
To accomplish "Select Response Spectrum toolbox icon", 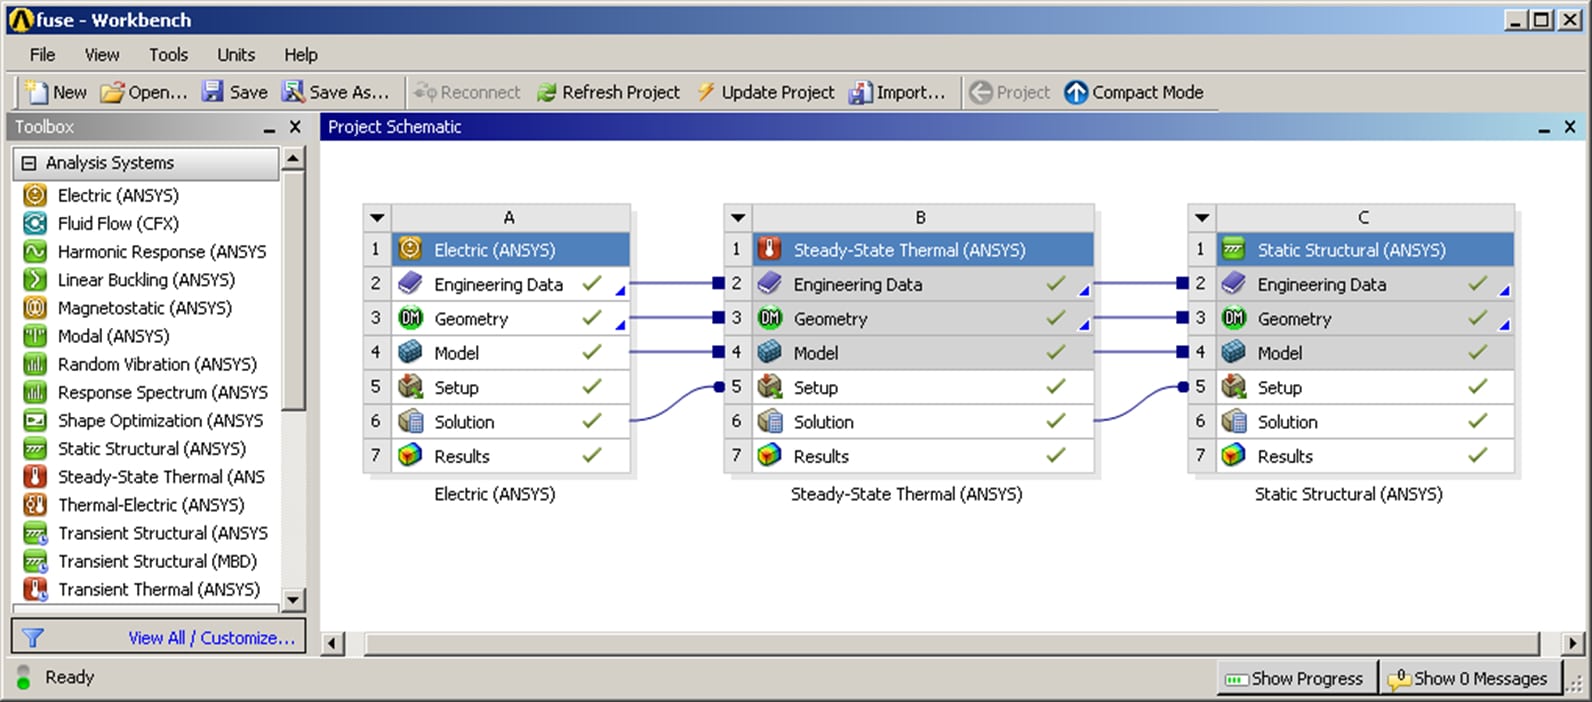I will (35, 392).
